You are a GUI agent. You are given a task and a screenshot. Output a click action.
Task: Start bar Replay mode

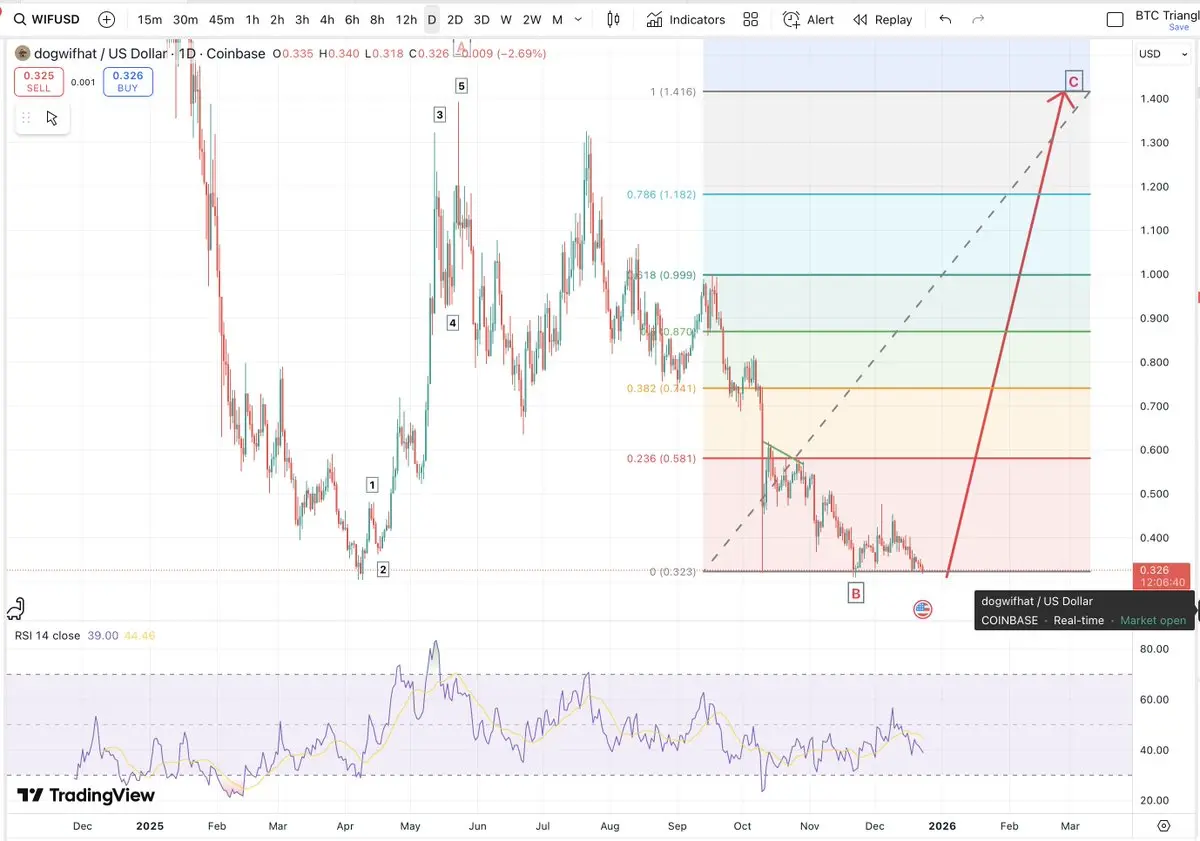883,19
